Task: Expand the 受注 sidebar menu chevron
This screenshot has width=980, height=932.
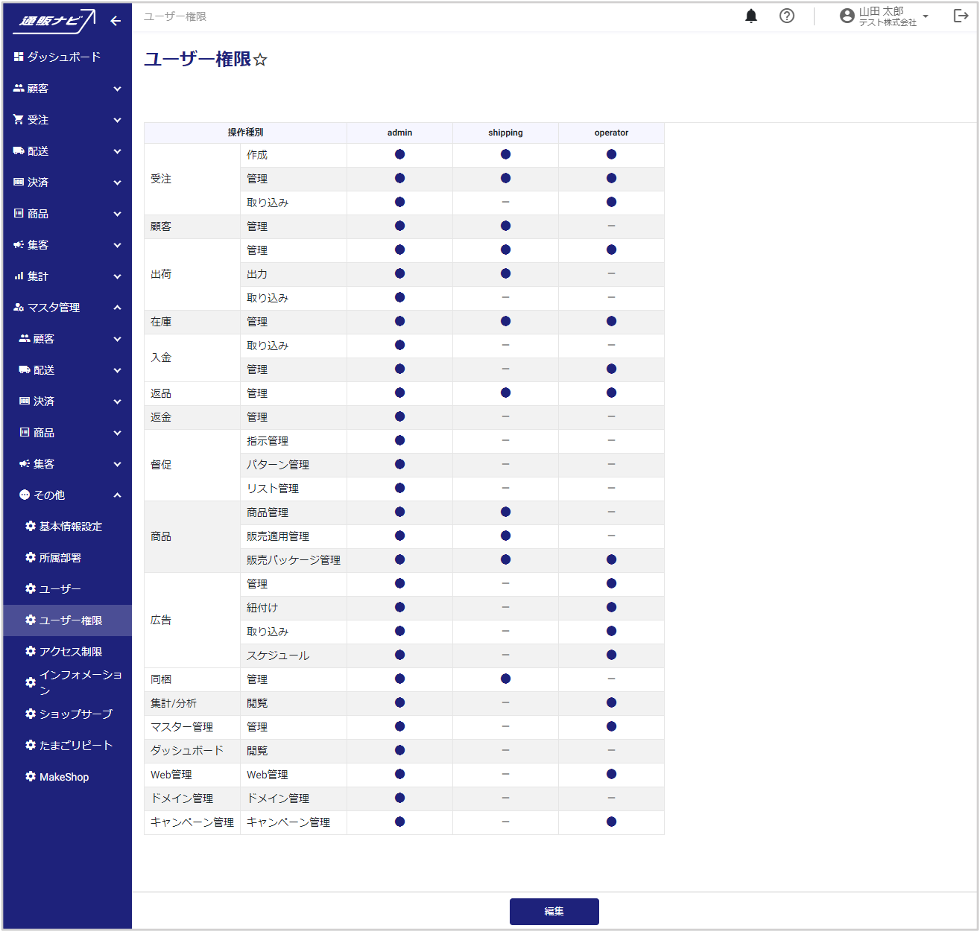Action: [x=117, y=120]
